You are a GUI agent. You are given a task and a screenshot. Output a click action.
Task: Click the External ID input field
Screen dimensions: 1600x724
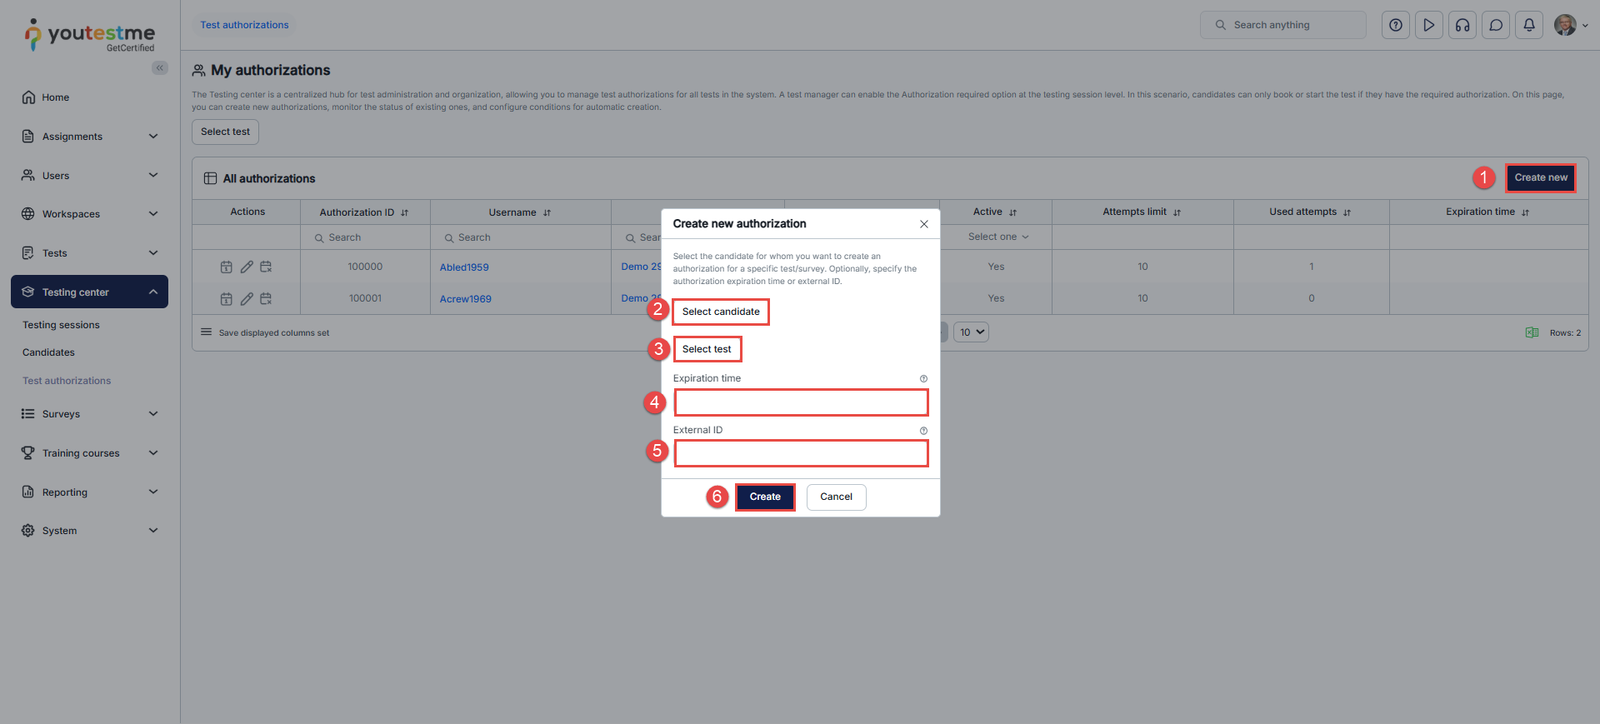(x=801, y=454)
